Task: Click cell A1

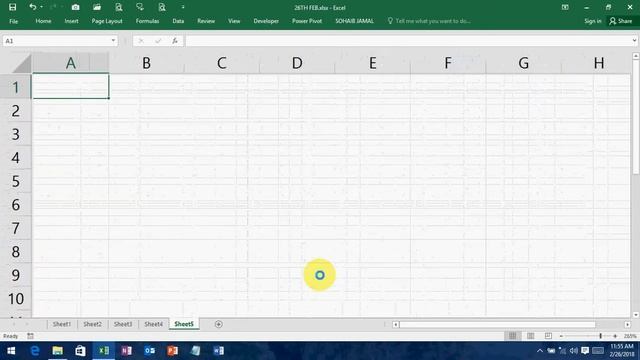Action: [x=70, y=86]
